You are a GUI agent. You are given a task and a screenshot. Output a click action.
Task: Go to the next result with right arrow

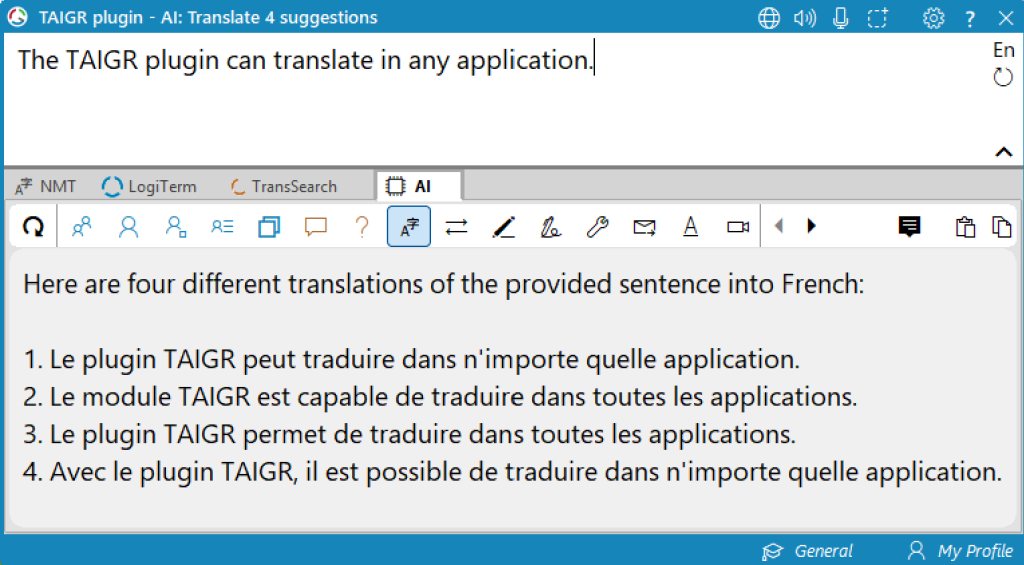pos(811,227)
